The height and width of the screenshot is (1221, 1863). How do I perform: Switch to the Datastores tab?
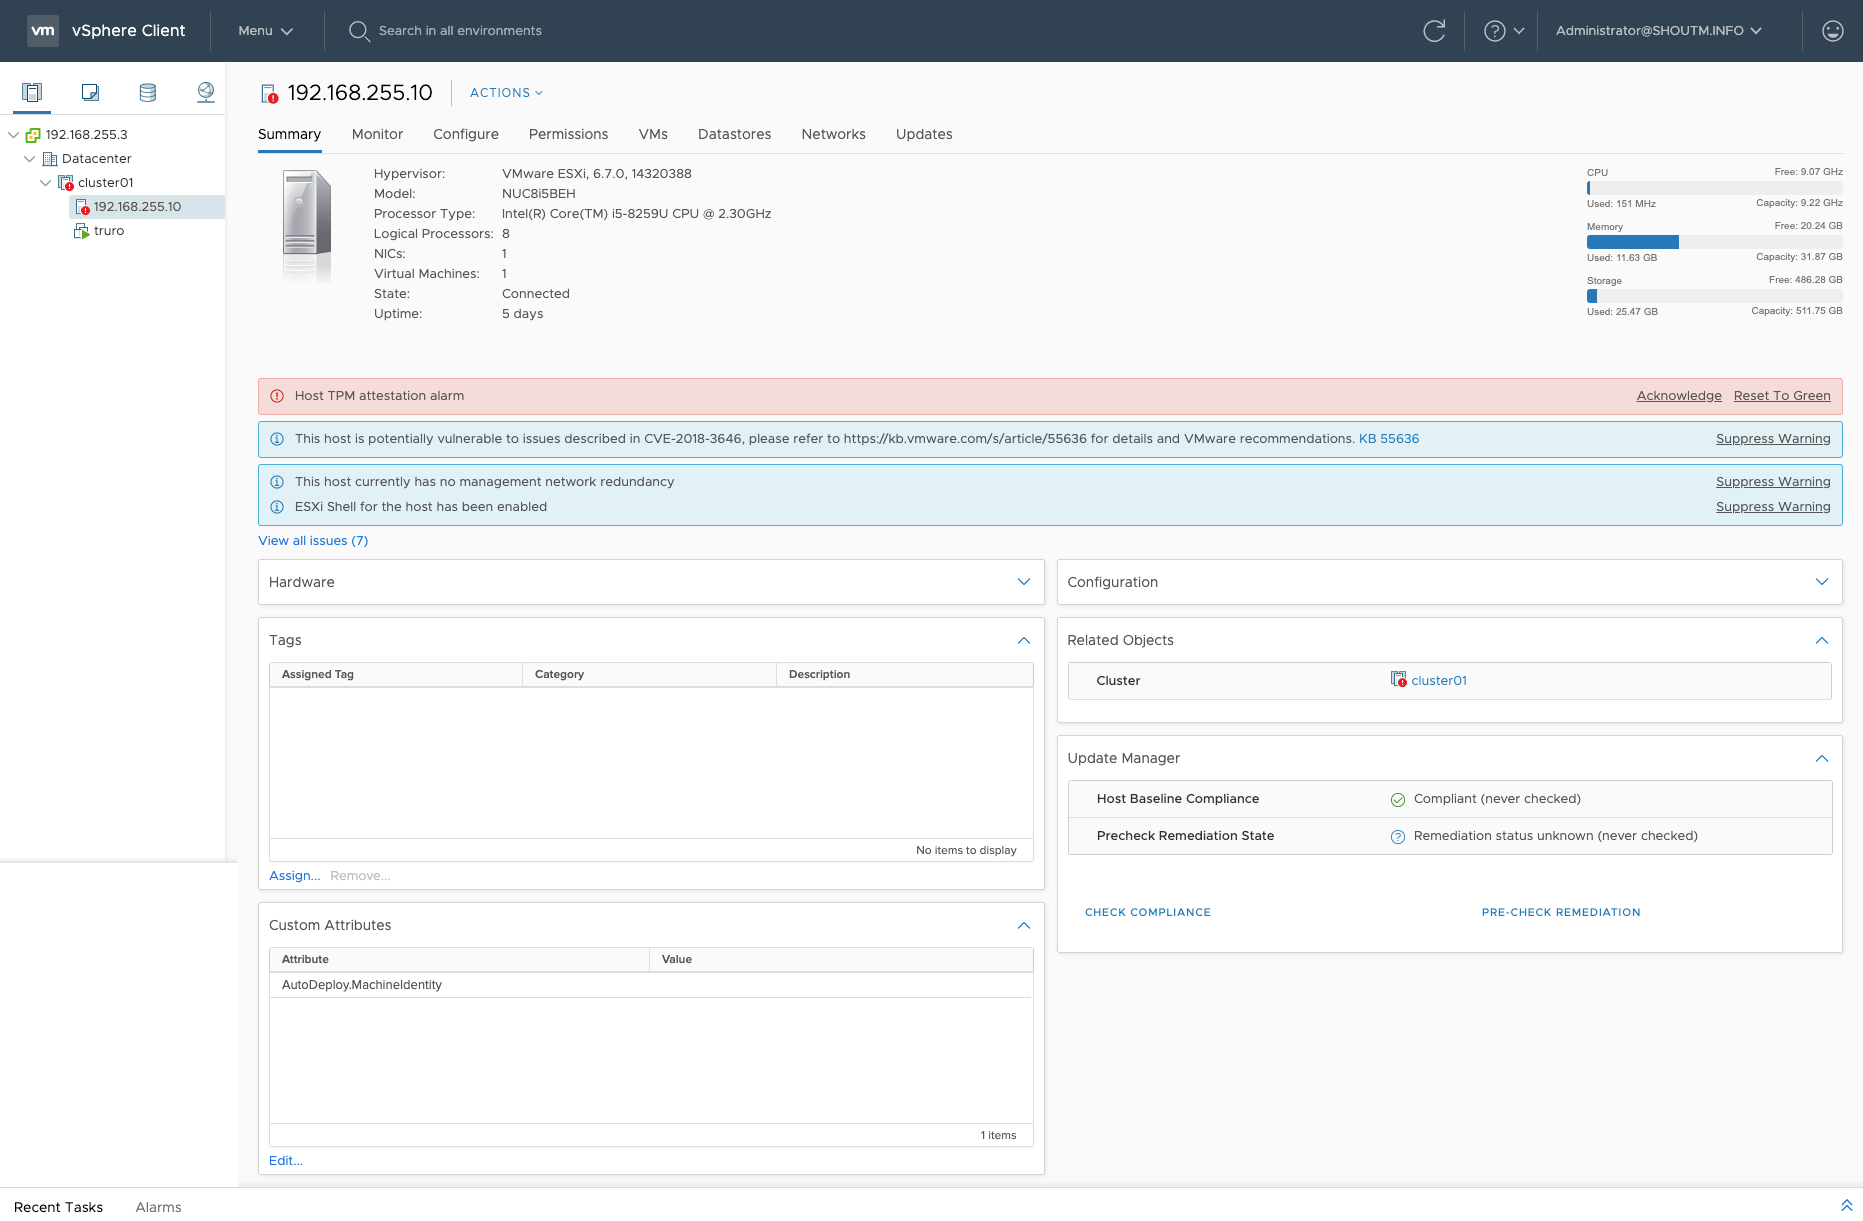734,135
